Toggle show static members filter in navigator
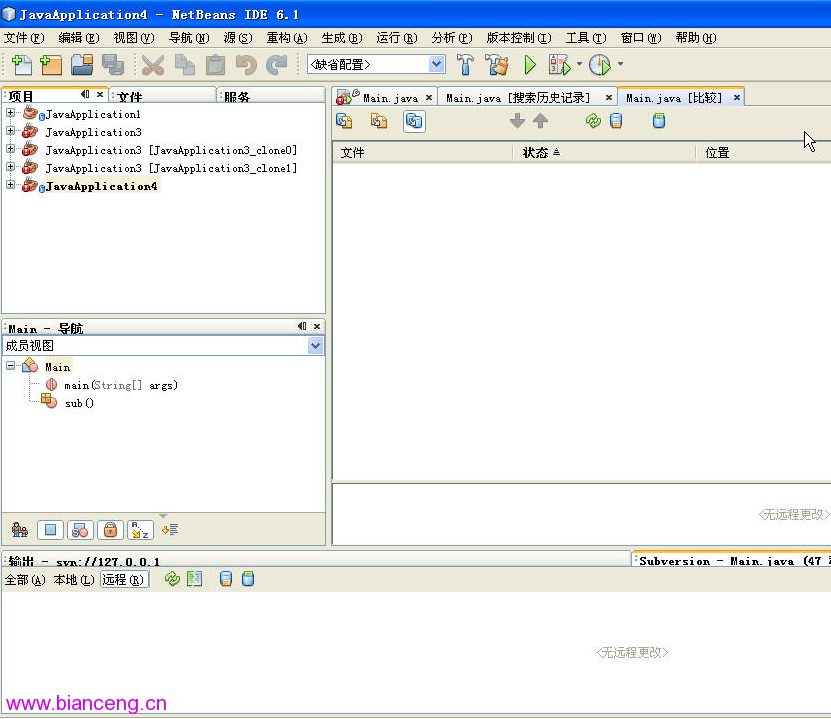 80,529
